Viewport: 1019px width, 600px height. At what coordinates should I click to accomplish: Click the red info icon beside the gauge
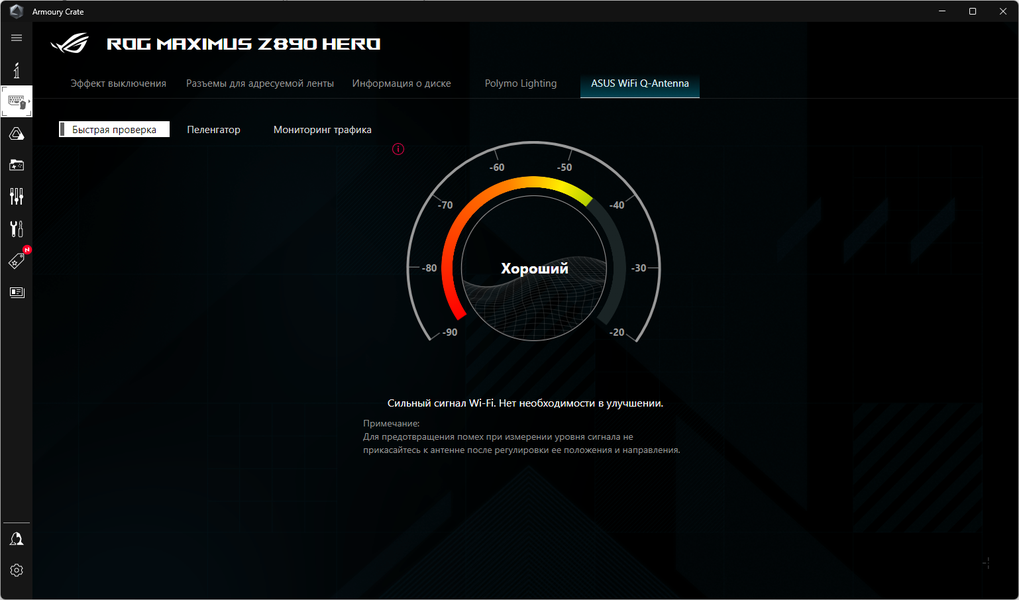click(x=398, y=149)
